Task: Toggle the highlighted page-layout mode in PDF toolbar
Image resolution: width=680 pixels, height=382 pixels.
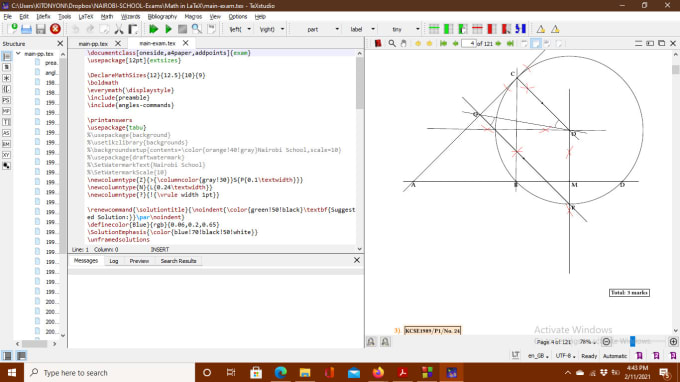Action: click(x=536, y=43)
